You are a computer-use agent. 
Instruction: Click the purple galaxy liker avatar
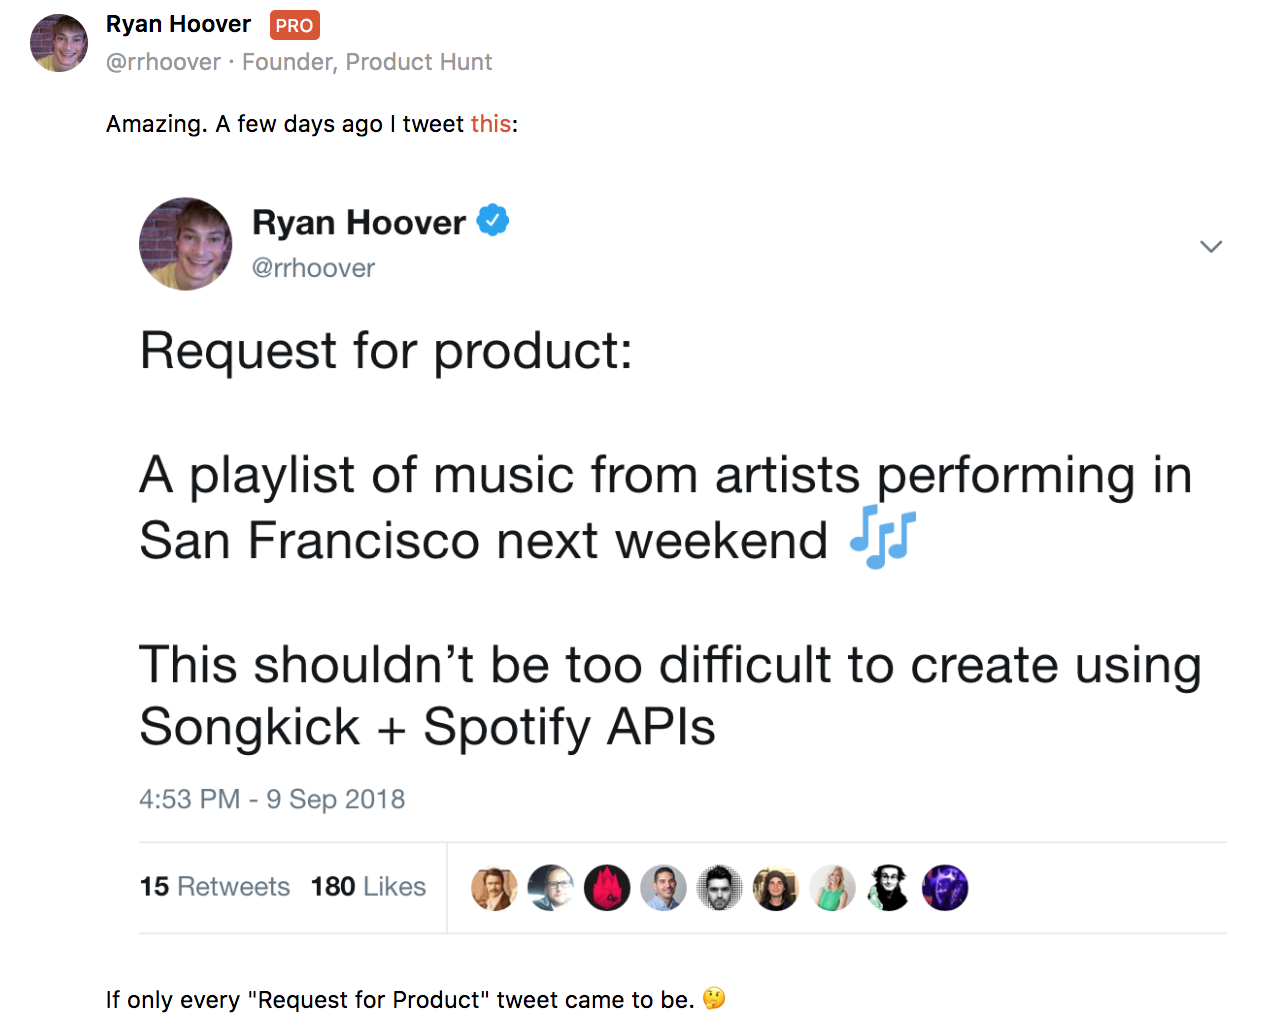point(945,888)
